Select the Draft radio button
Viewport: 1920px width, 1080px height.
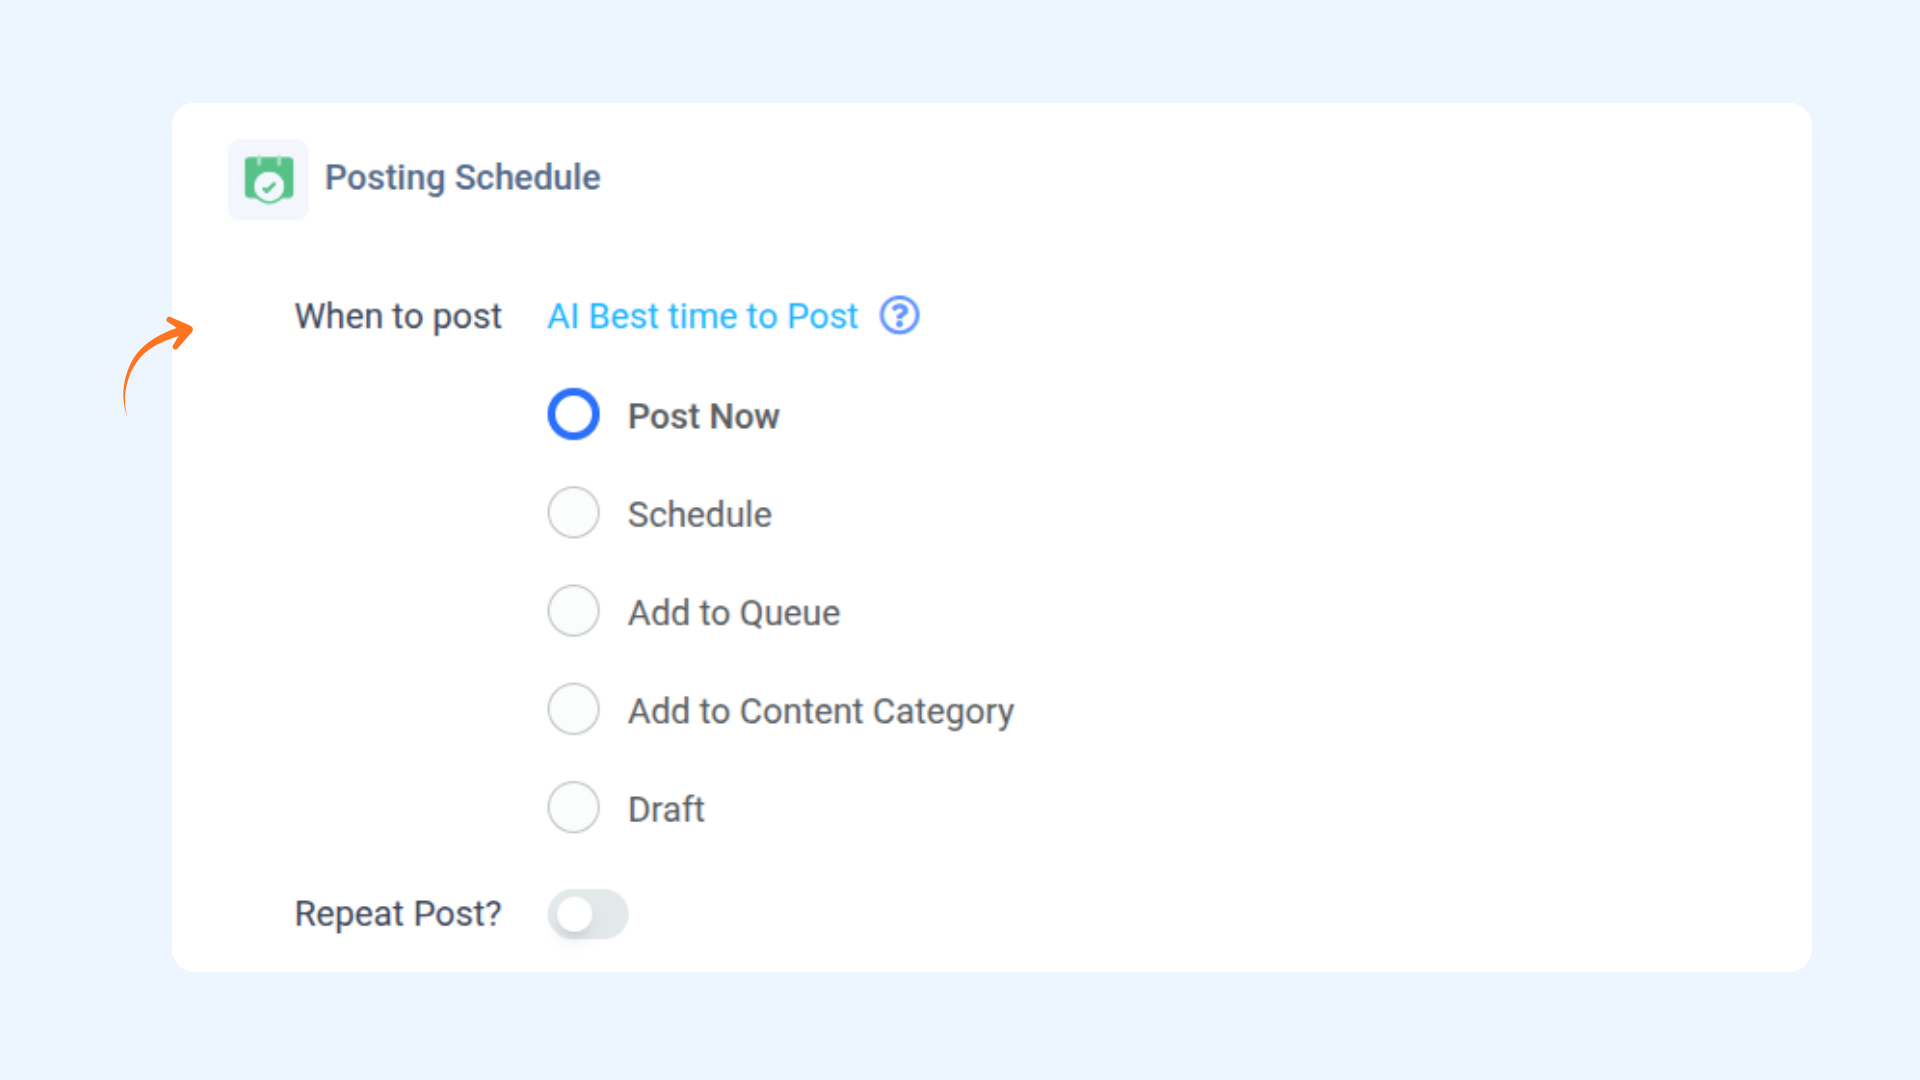tap(573, 807)
